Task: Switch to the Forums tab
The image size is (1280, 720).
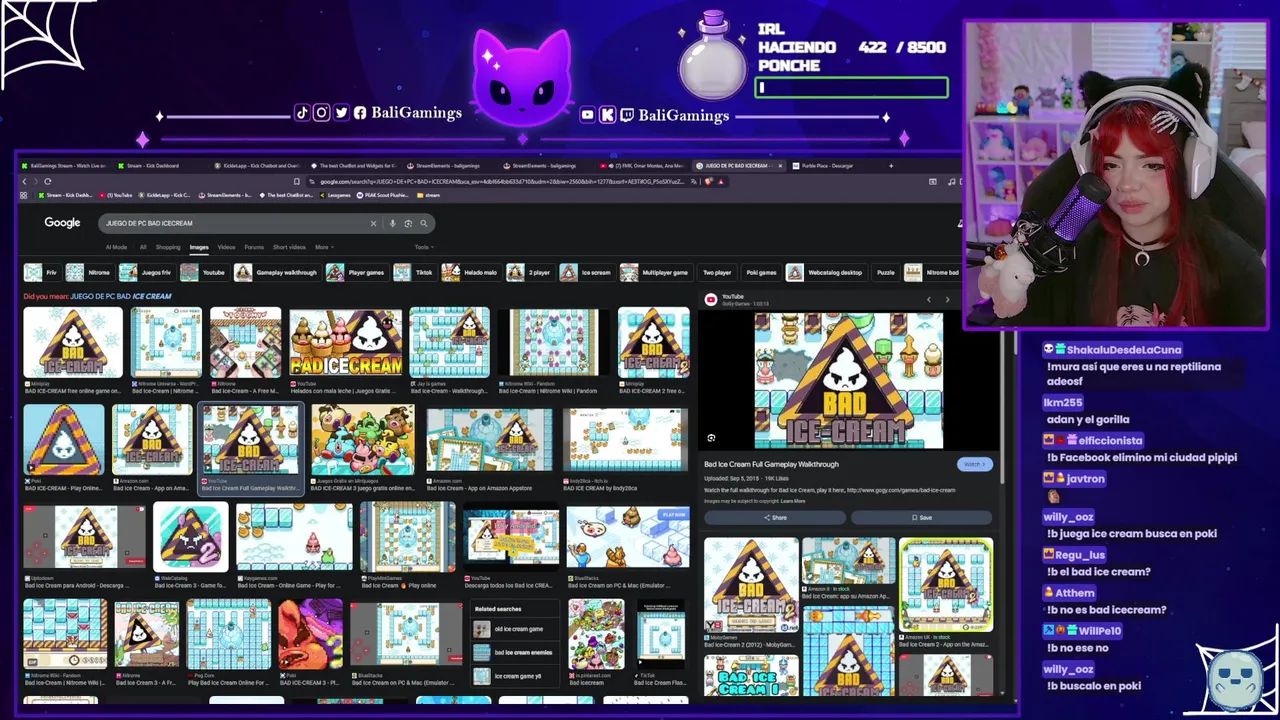Action: tap(254, 247)
